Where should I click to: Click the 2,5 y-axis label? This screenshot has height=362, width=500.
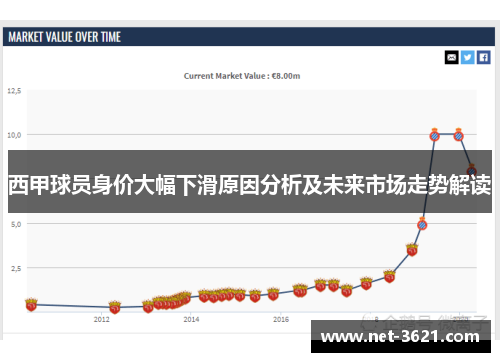click(x=16, y=268)
